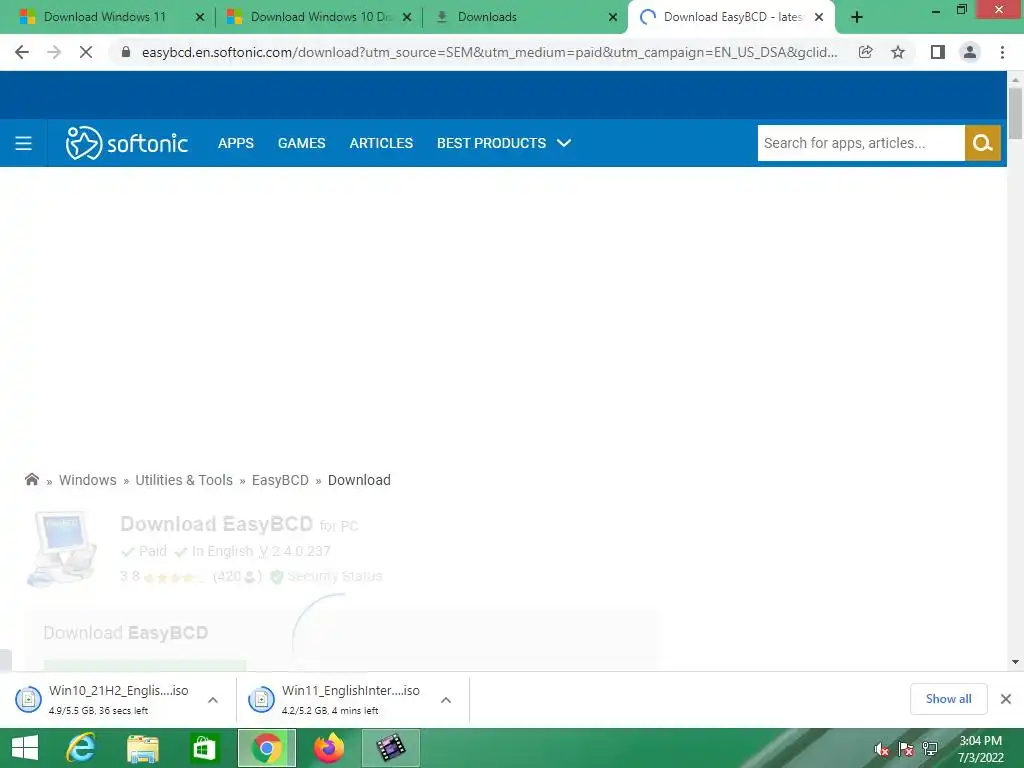Viewport: 1024px width, 768px height.
Task: Click the Softonic logo
Action: [127, 143]
